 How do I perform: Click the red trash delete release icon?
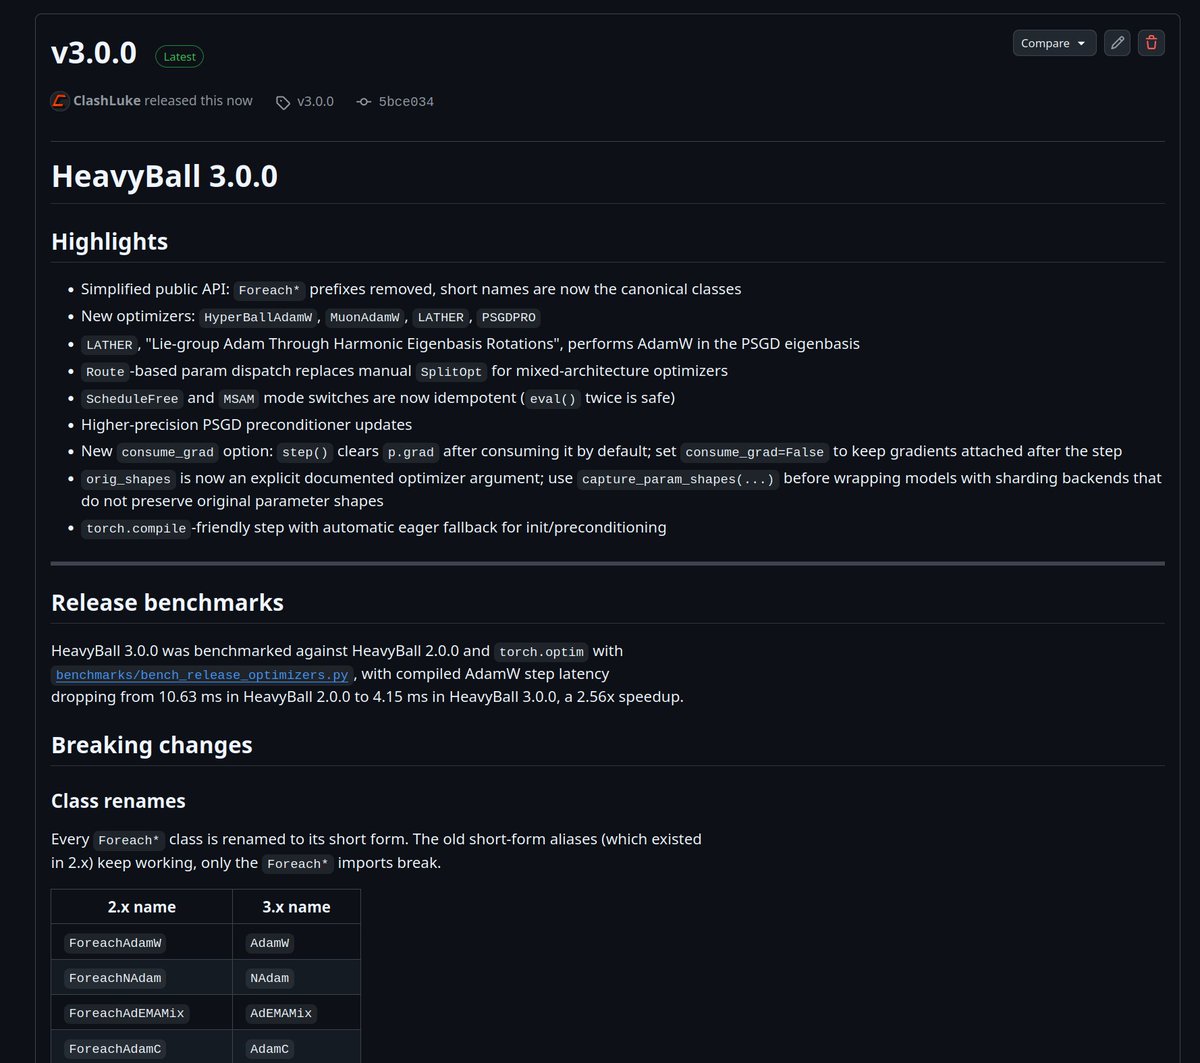(1151, 43)
